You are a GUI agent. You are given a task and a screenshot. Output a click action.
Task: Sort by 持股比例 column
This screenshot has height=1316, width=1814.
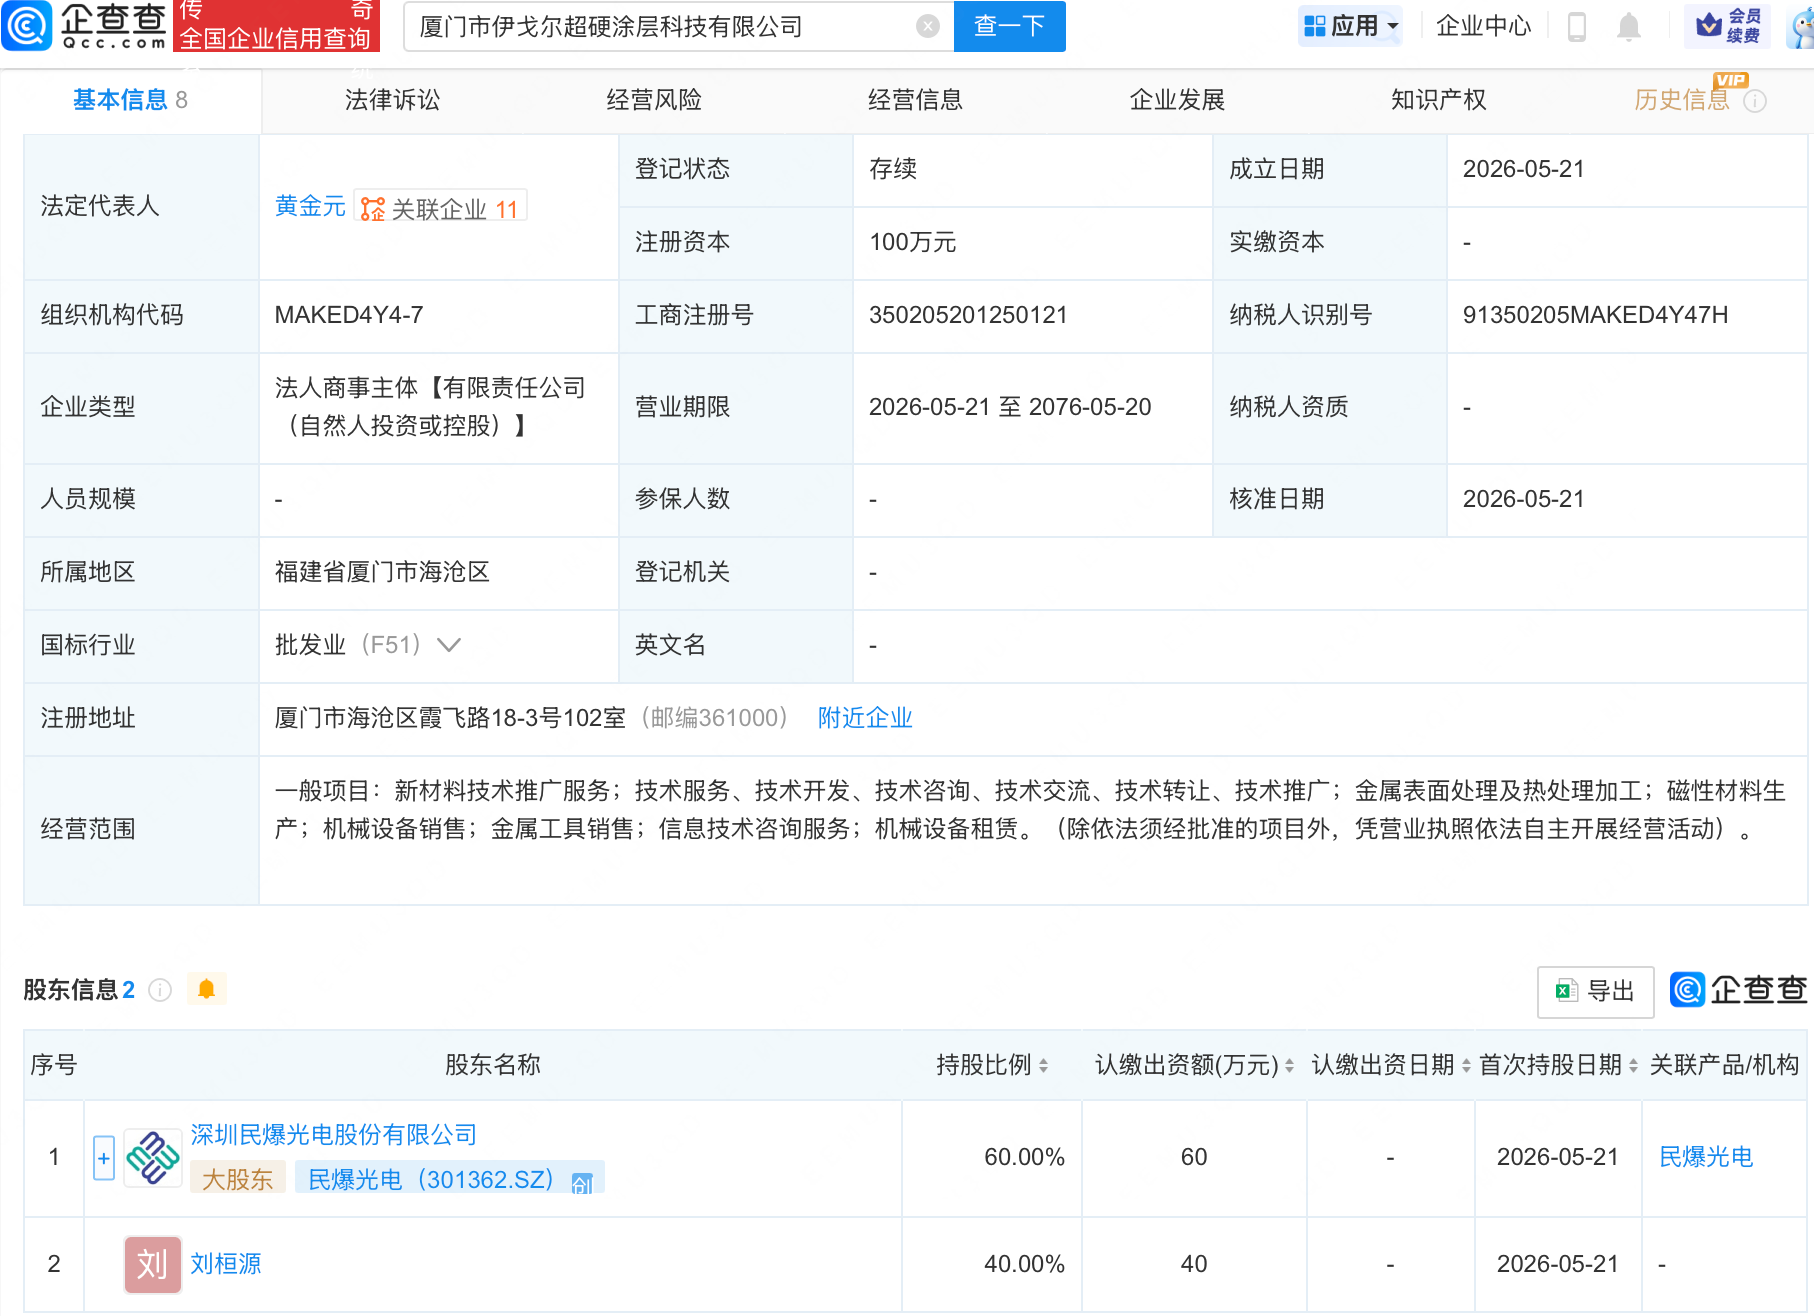(1043, 1066)
